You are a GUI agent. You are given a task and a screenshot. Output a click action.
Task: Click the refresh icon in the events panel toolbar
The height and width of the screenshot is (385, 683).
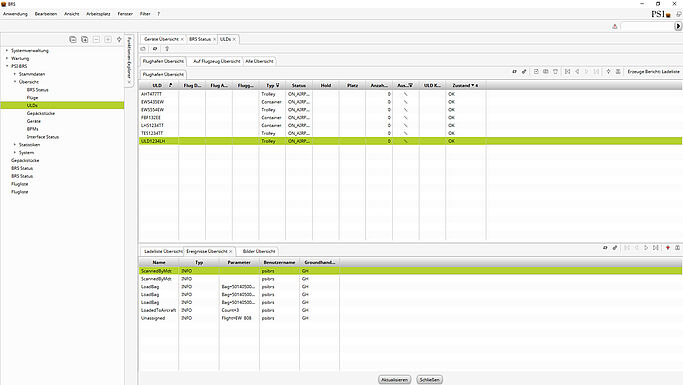point(605,248)
